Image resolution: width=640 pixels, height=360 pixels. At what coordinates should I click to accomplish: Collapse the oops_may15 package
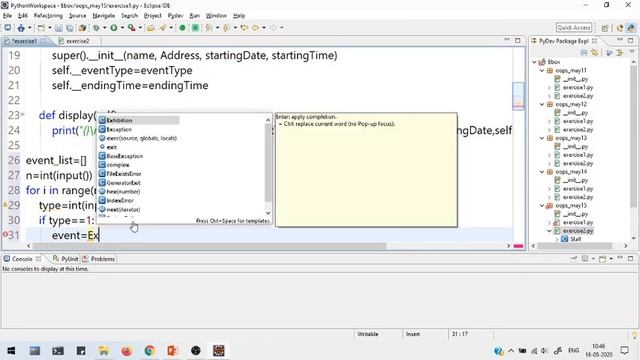pyautogui.click(x=542, y=206)
